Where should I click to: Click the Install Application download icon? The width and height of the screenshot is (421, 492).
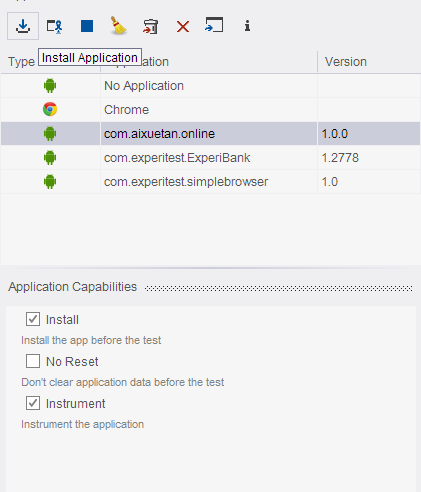[x=23, y=26]
